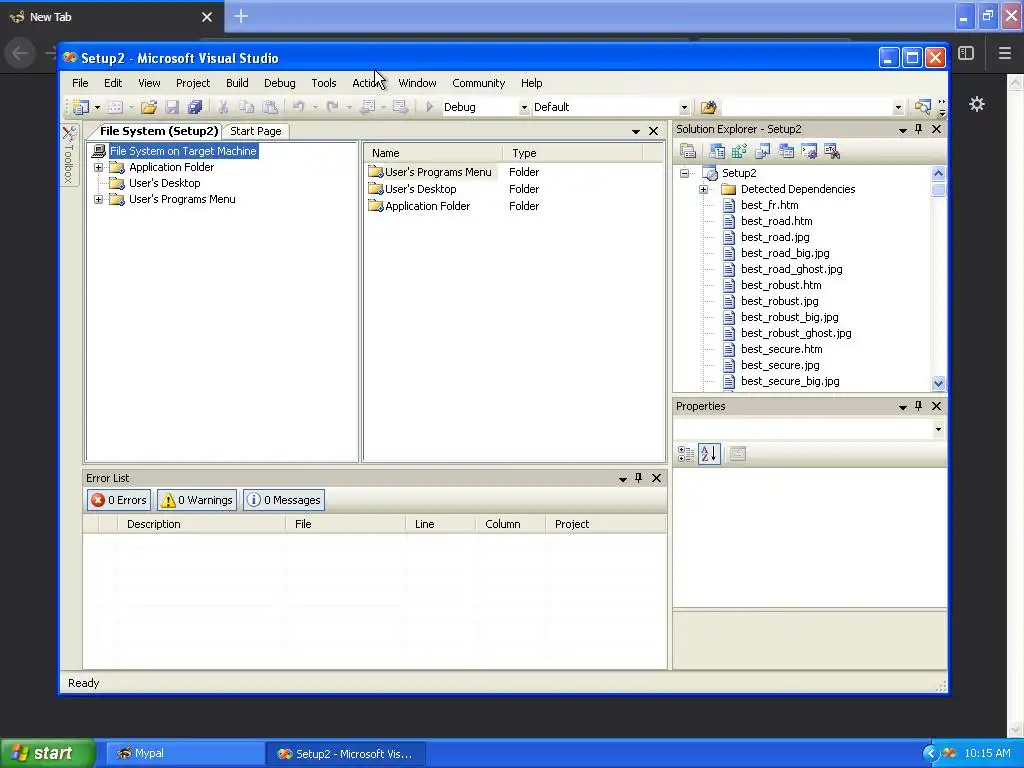The image size is (1024, 768).
Task: Click the Cut scissors icon
Action: [x=223, y=107]
